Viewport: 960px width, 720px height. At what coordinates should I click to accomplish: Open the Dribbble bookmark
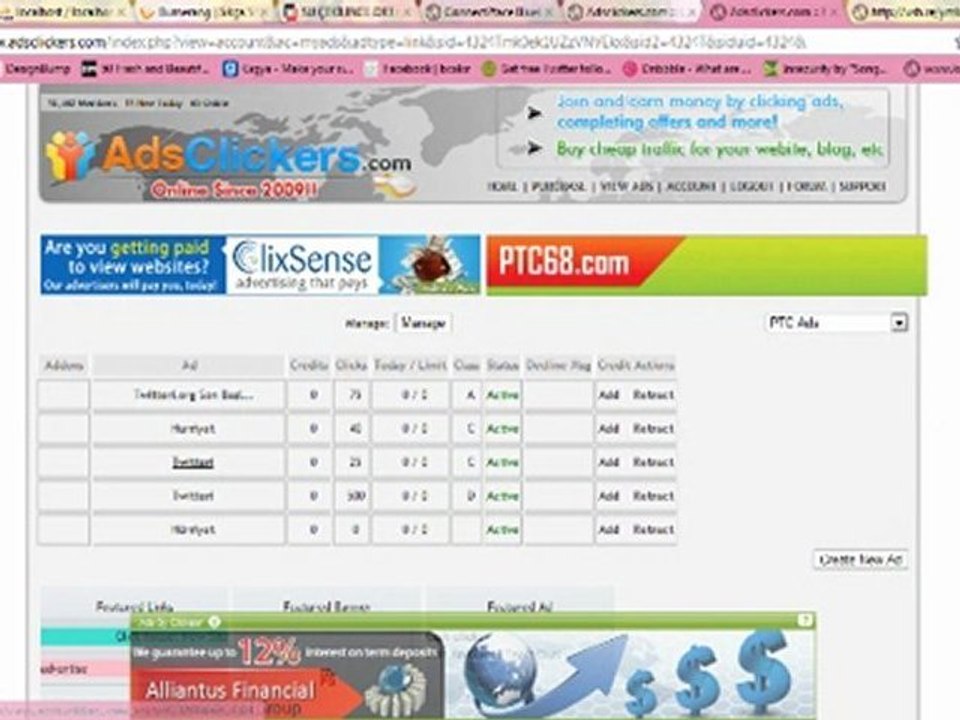[687, 69]
